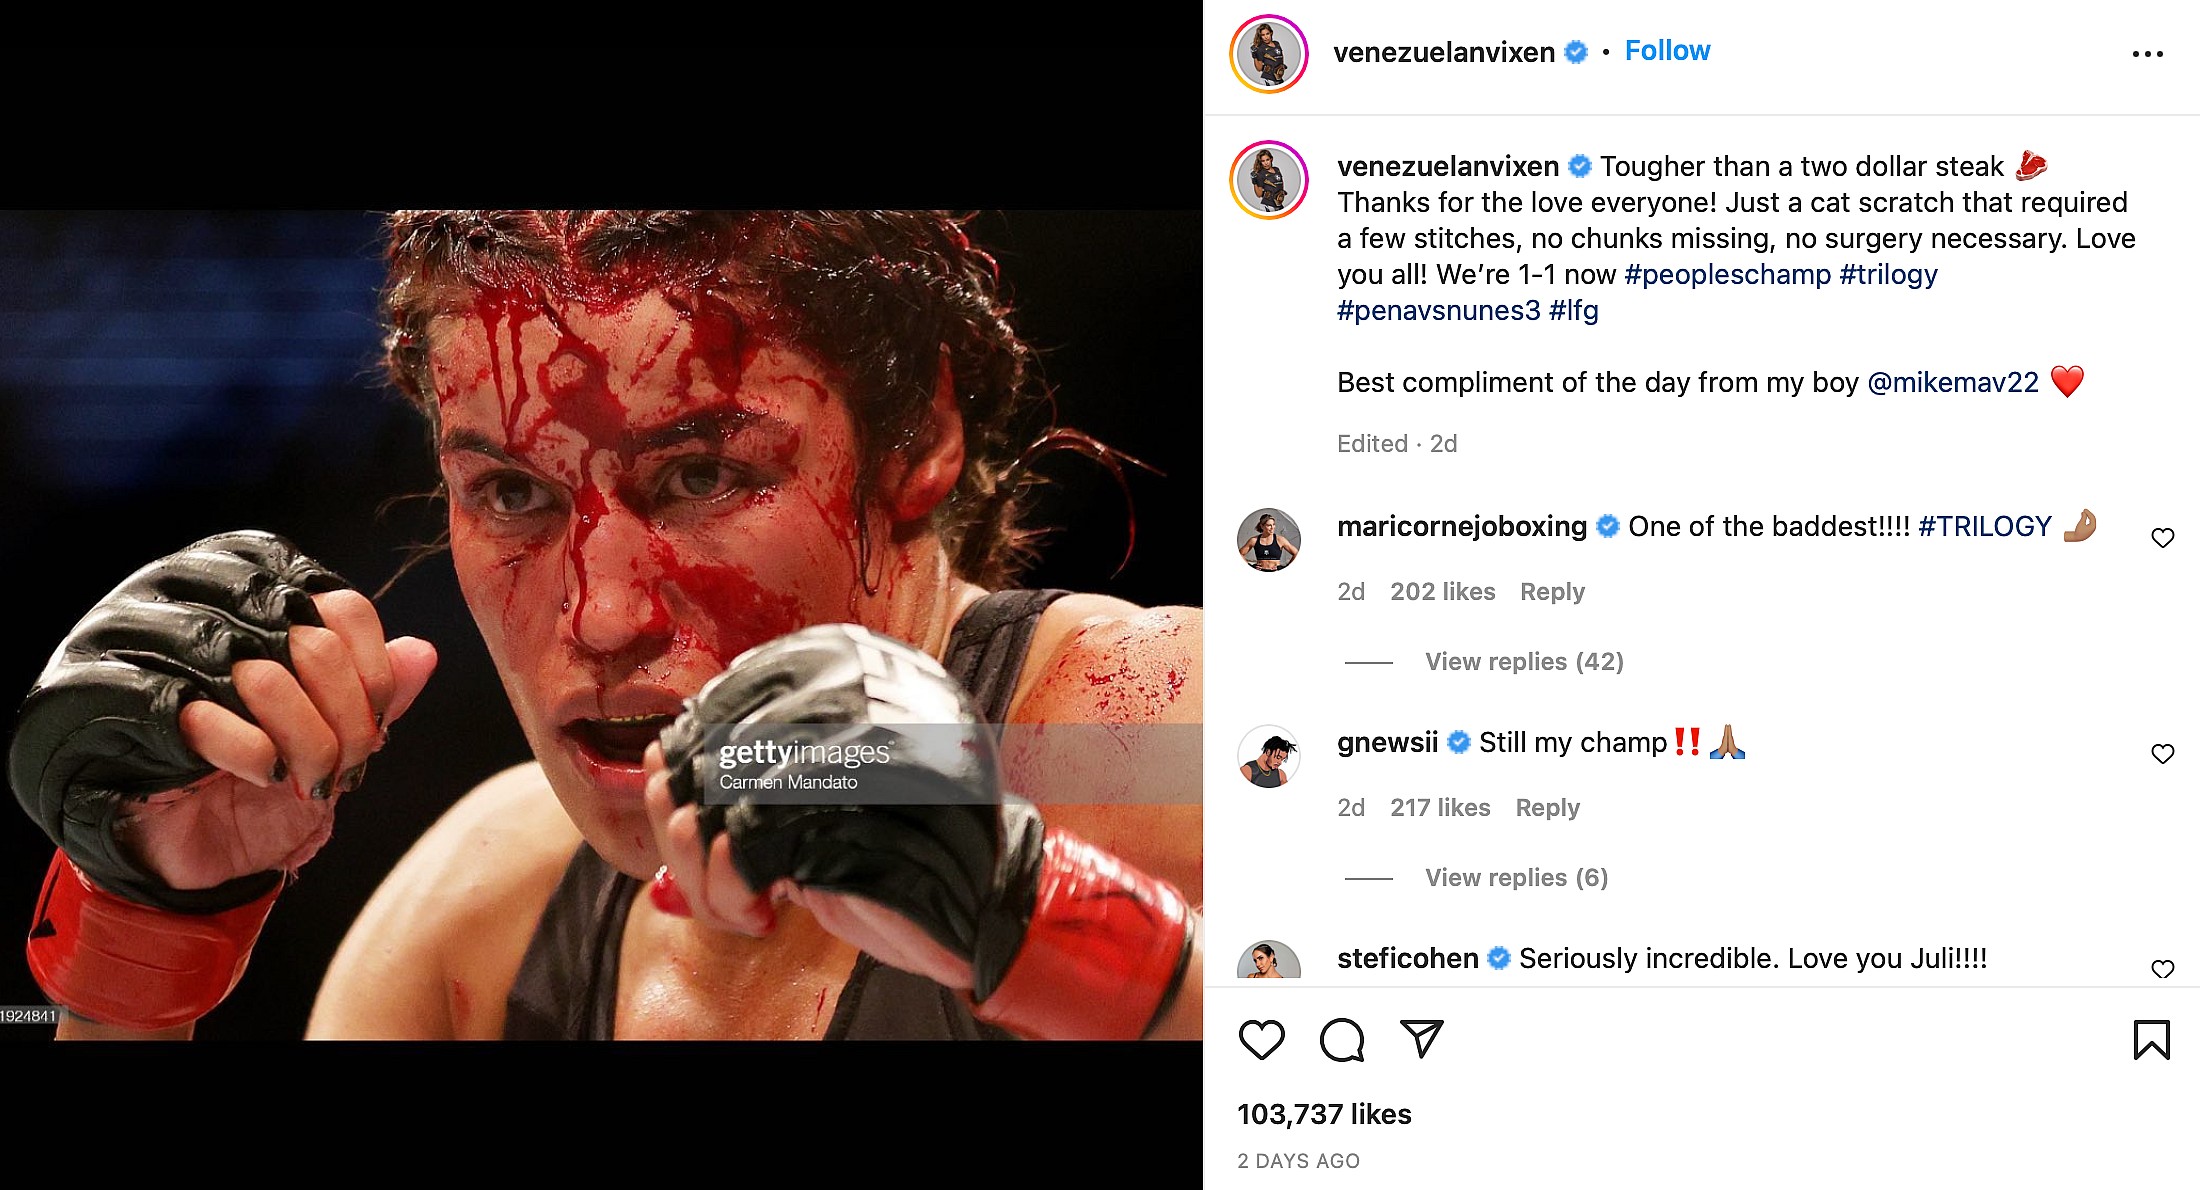Image resolution: width=2200 pixels, height=1190 pixels.
Task: Visit the @mikemav22 profile mention
Action: 1952,383
